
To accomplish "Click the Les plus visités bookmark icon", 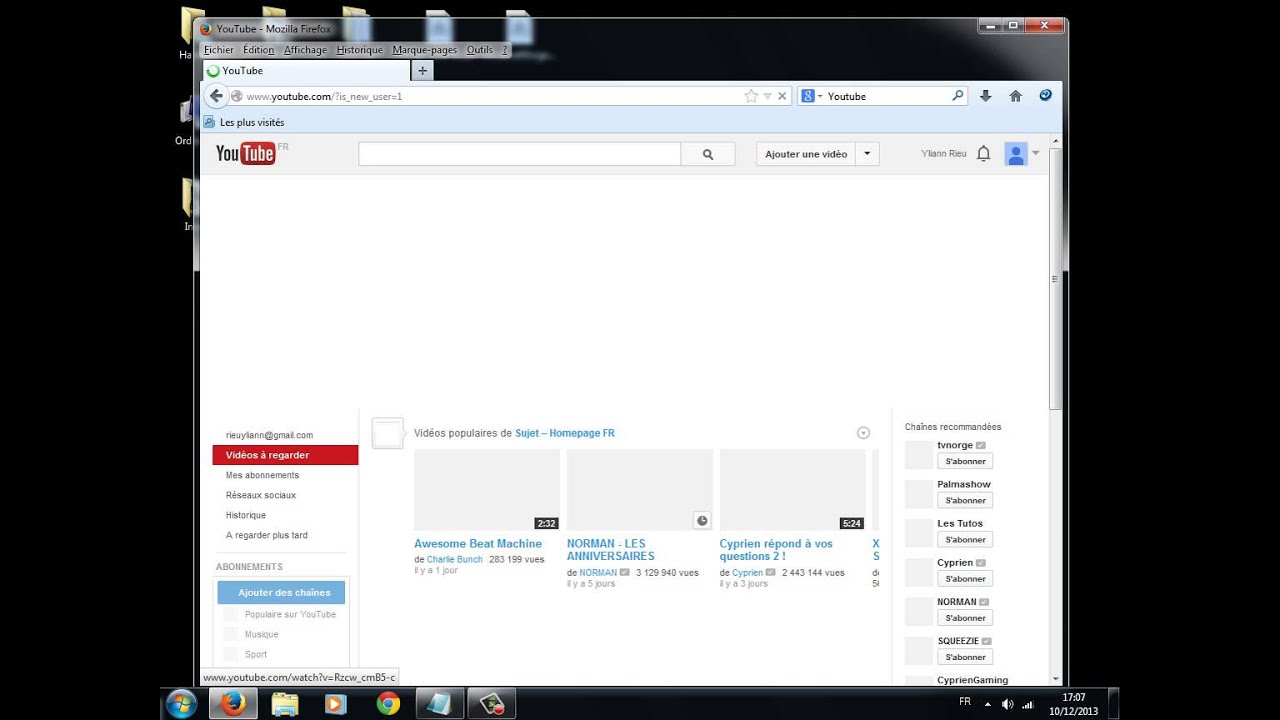I will coord(209,122).
